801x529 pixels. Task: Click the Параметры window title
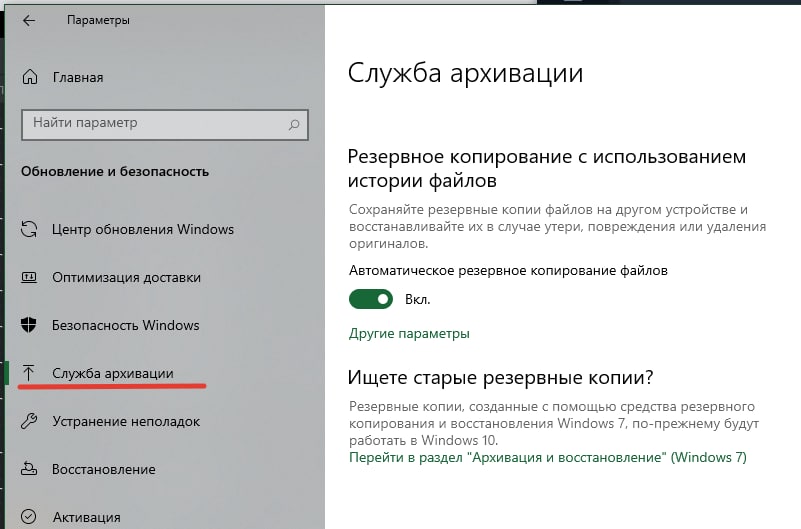(x=98, y=20)
